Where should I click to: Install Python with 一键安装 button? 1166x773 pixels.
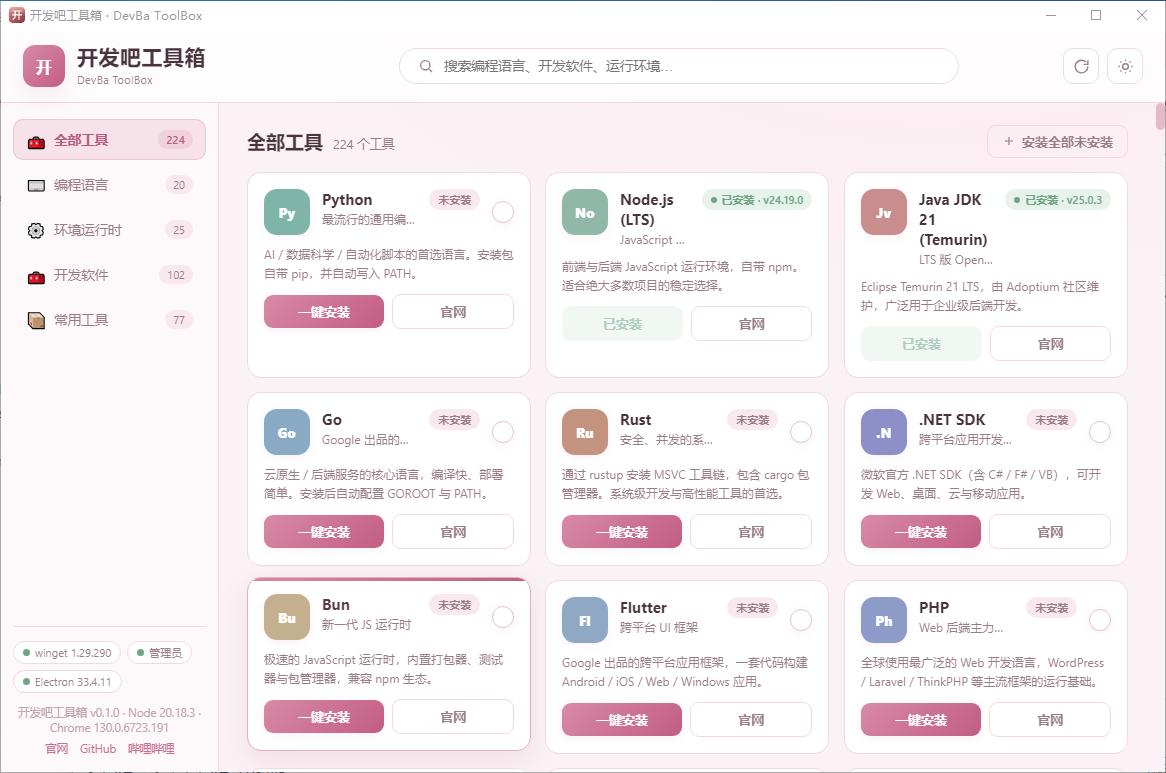pos(324,312)
